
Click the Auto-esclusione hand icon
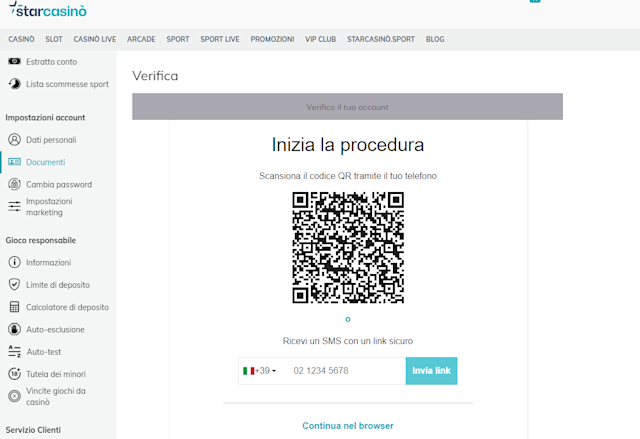[14, 329]
